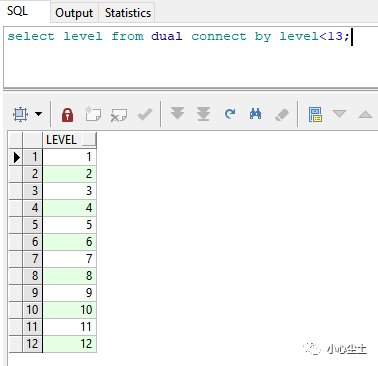Image resolution: width=378 pixels, height=366 pixels.
Task: Click the post changes checkmark icon
Action: [x=145, y=115]
